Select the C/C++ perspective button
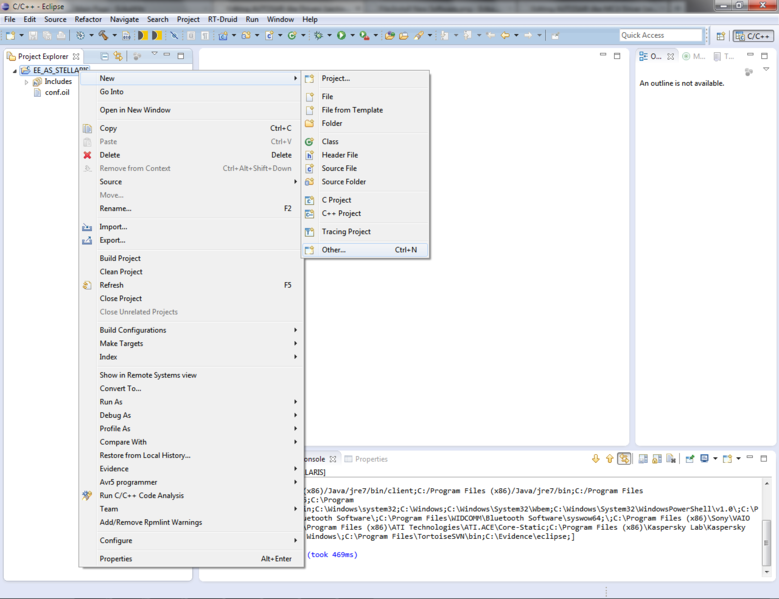Screen dimensions: 779x599 pyautogui.click(x=753, y=36)
